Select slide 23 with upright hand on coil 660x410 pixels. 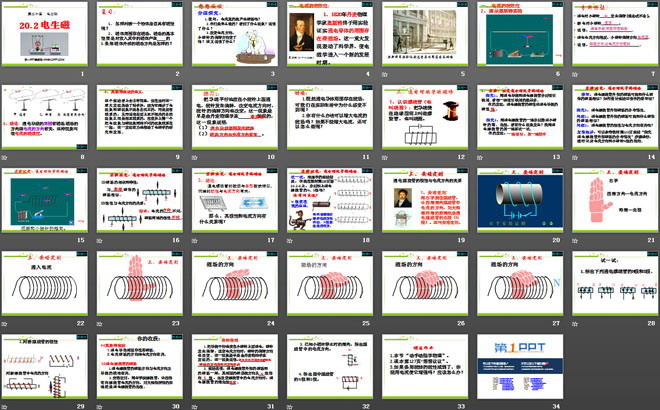[x=140, y=284]
